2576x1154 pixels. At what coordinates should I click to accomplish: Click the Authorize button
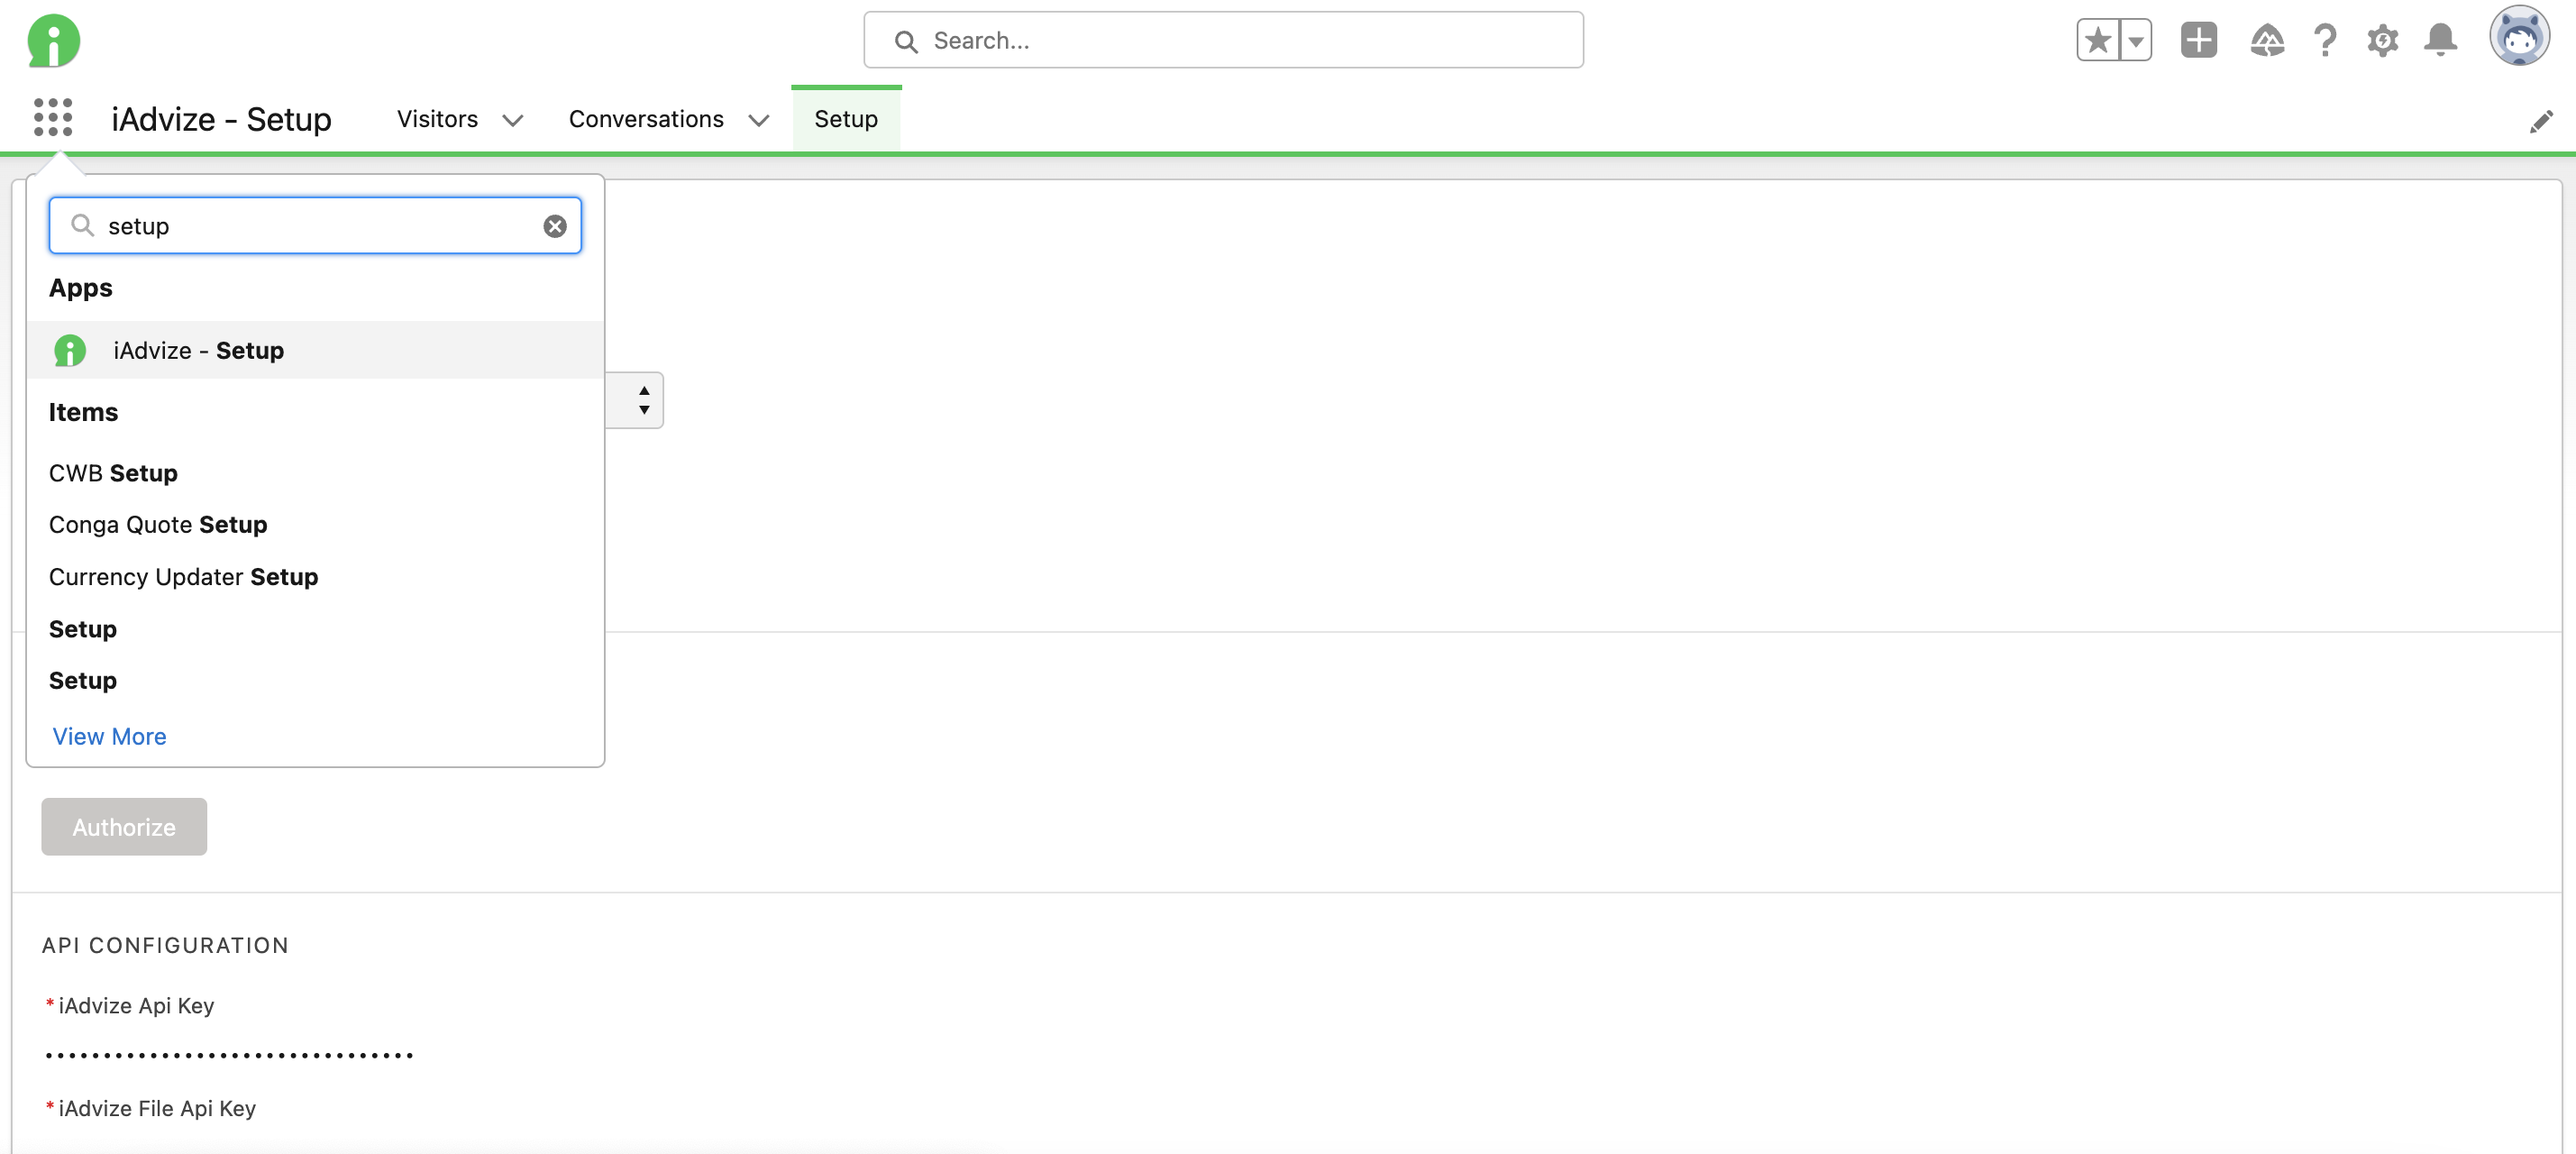tap(124, 827)
